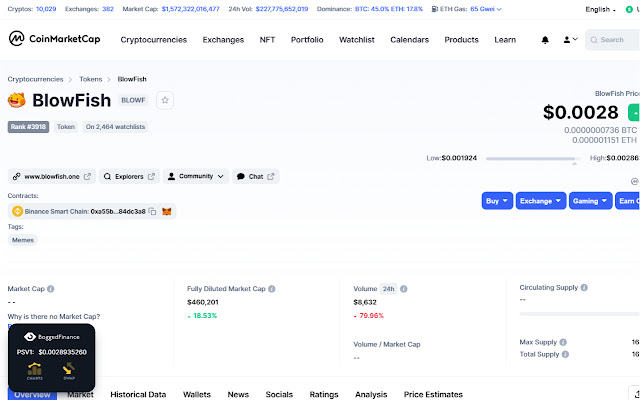Expand the ETH Gas dropdown
640x400 pixels.
(x=485, y=9)
